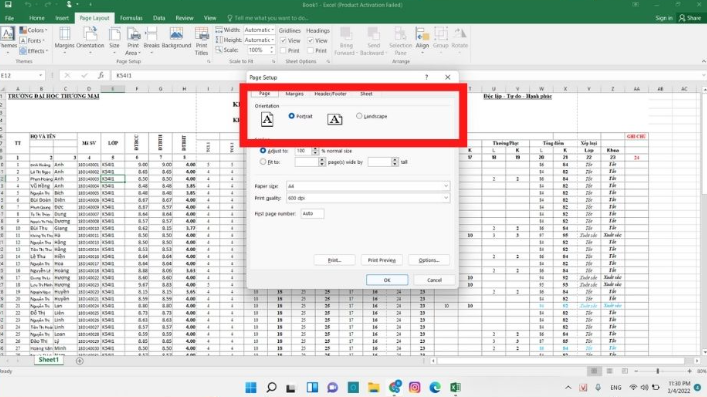Click the zoom in plus button
Viewport: 707px width, 397px height.
pyautogui.click(x=689, y=371)
